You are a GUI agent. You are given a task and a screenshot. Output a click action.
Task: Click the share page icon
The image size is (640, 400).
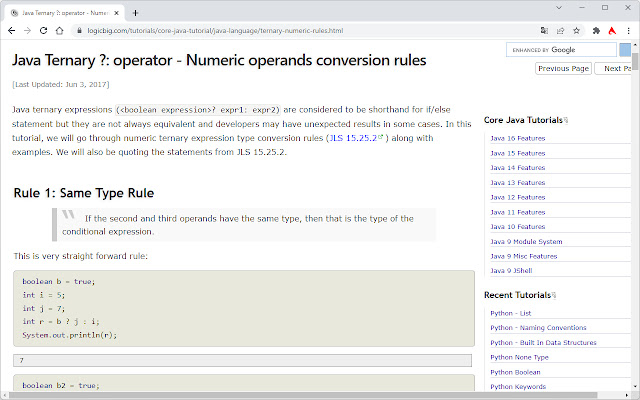560,31
